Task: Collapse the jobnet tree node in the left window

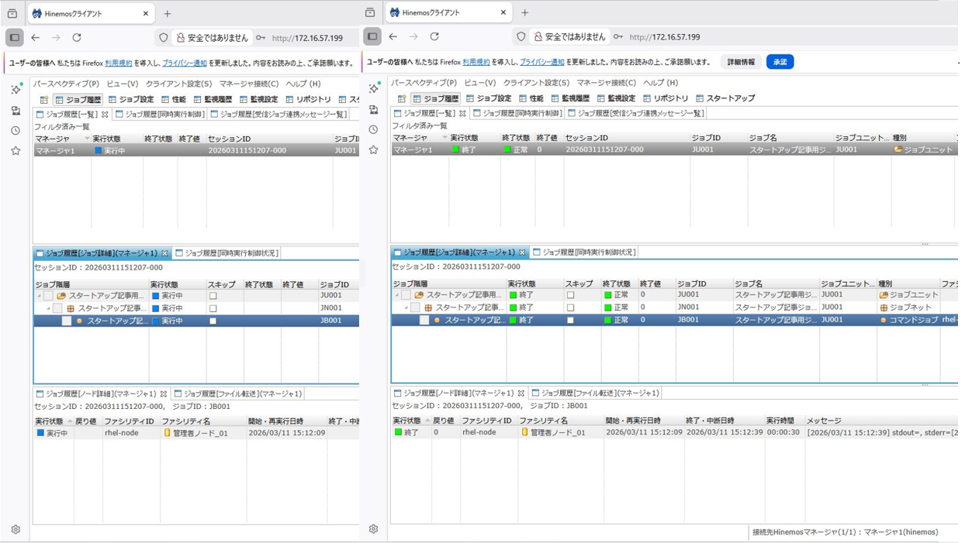Action: coord(48,309)
